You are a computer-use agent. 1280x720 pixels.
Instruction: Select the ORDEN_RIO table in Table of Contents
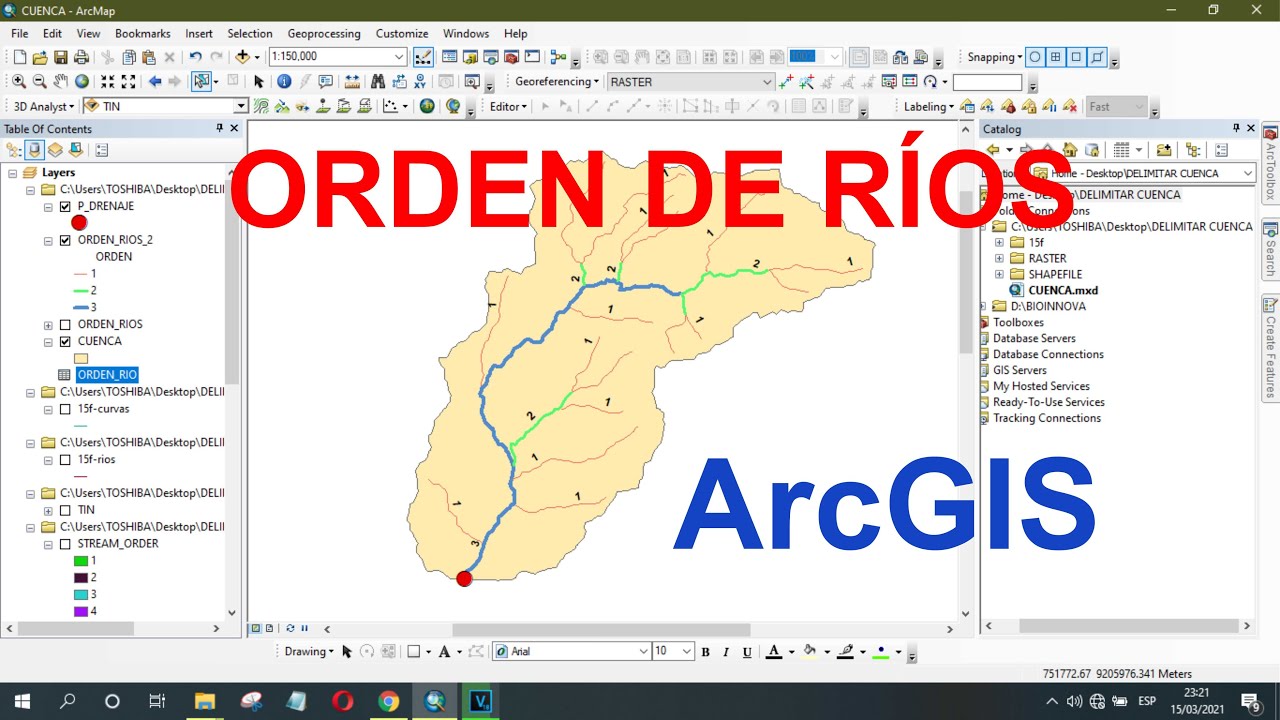pos(107,375)
